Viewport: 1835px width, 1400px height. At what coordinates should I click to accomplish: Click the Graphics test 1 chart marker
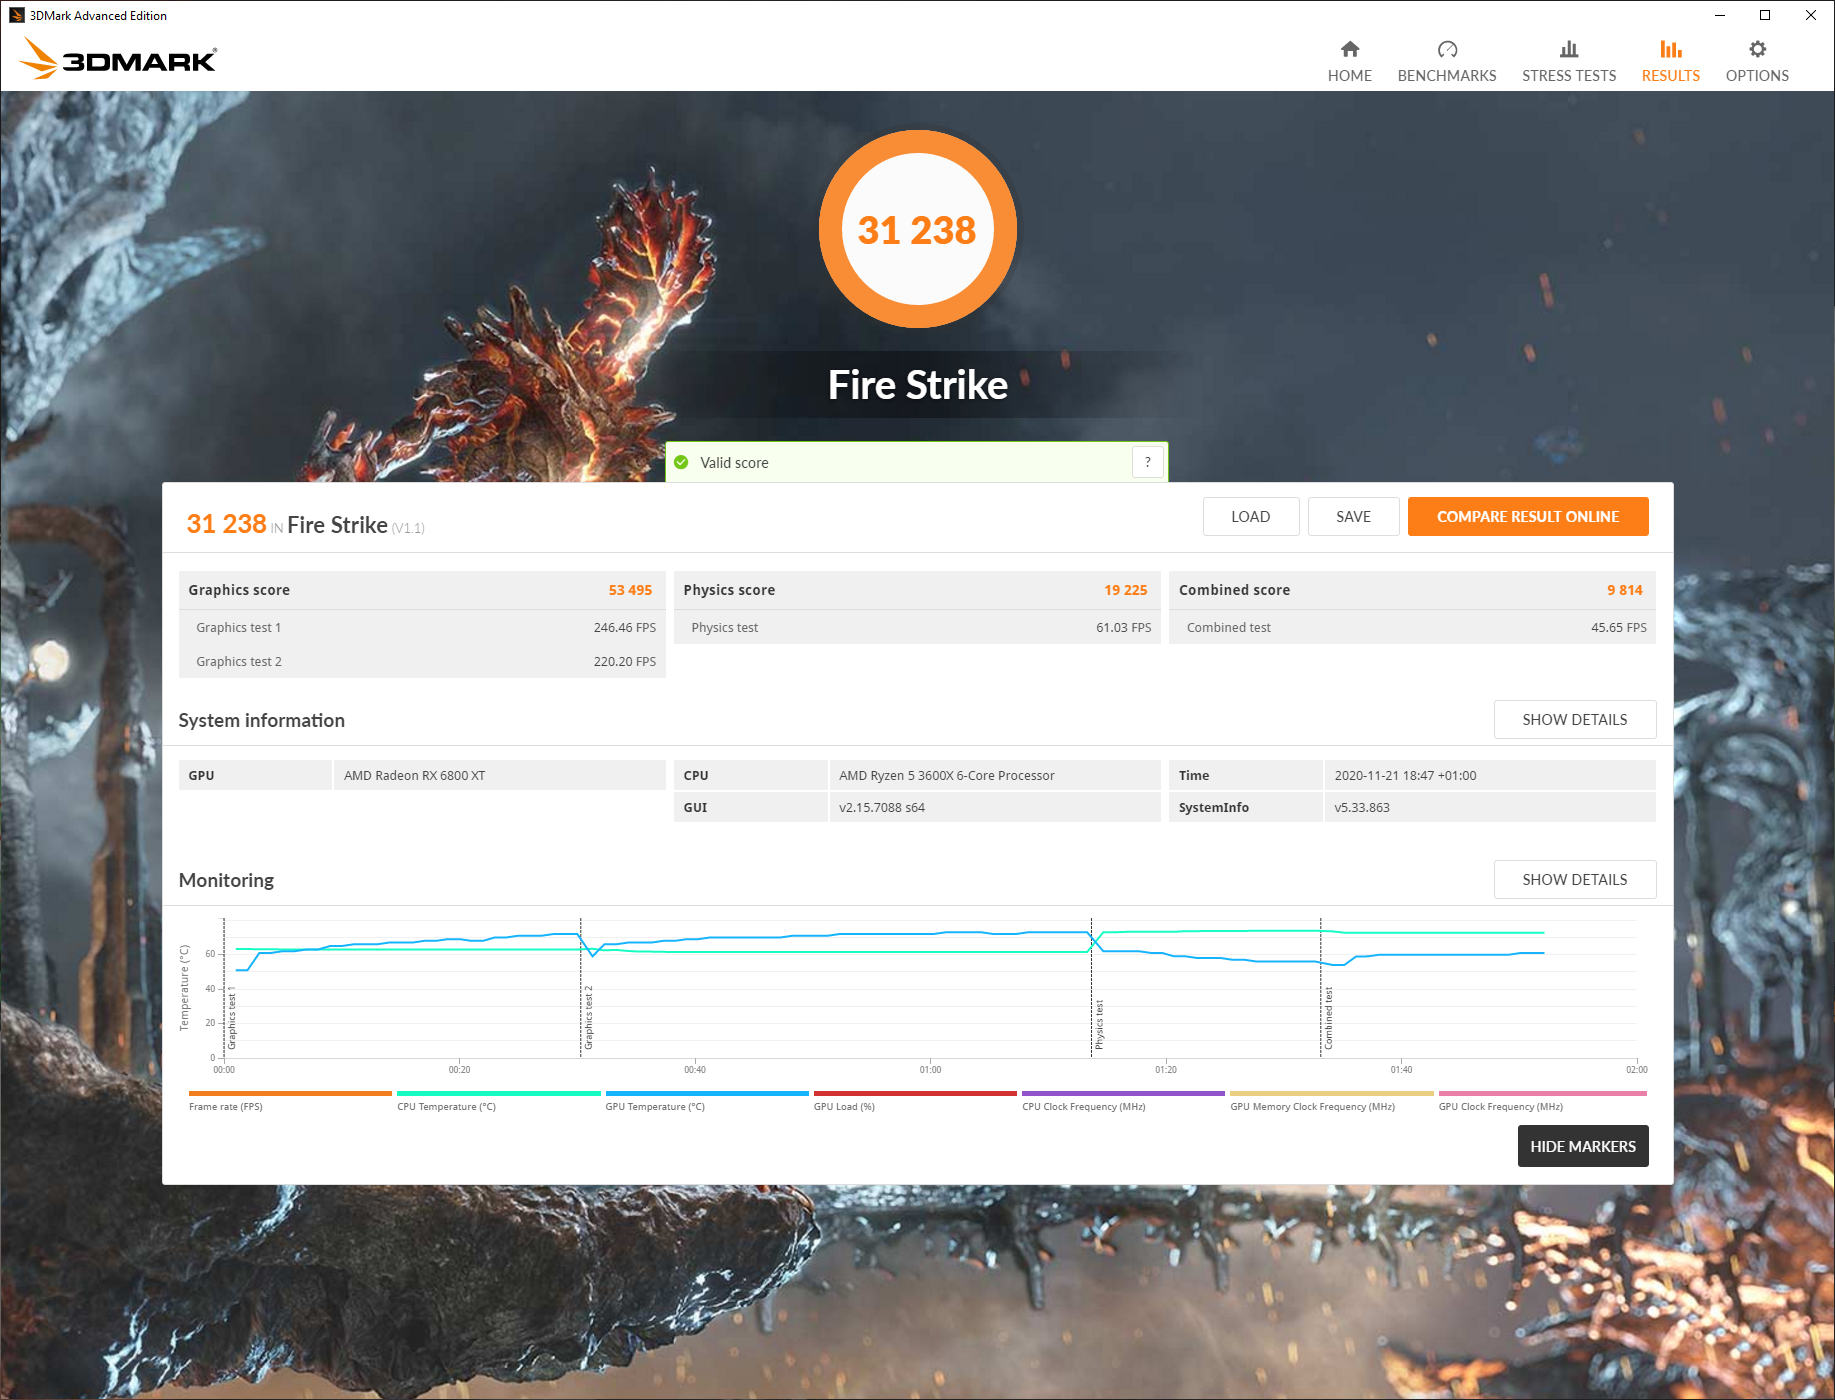(232, 1018)
